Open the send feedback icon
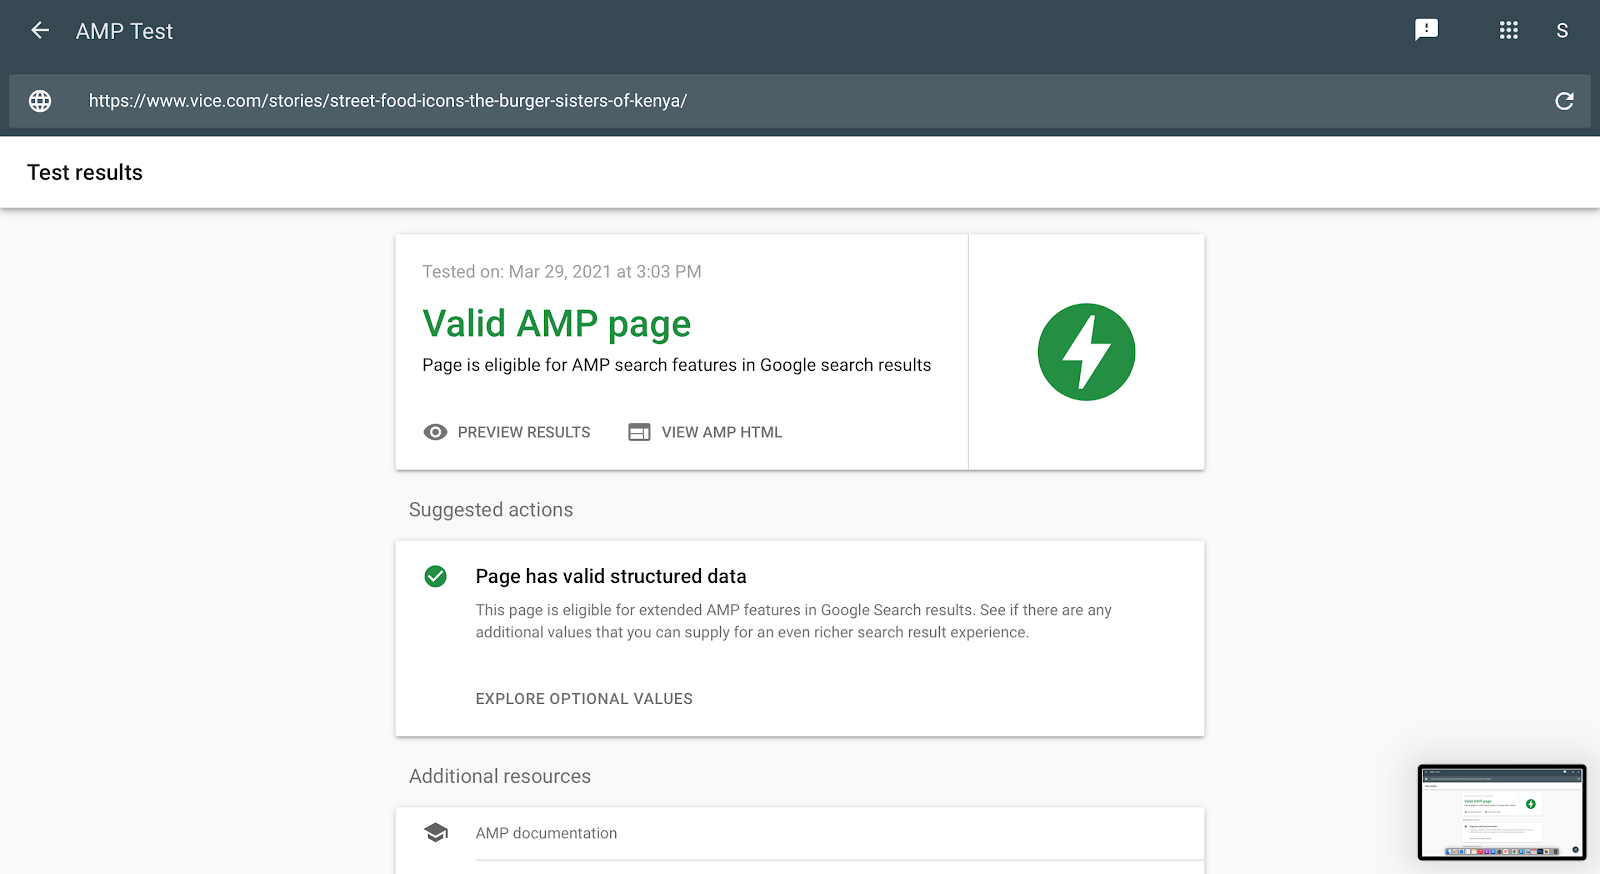 pyautogui.click(x=1426, y=30)
